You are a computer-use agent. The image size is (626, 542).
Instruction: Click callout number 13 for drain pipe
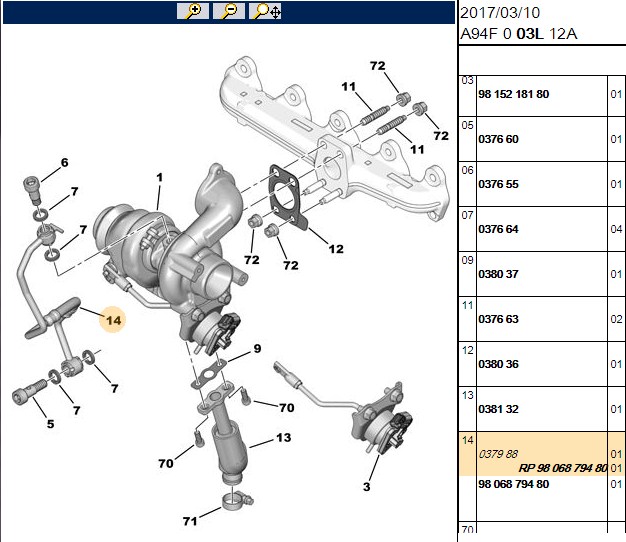[x=283, y=437]
